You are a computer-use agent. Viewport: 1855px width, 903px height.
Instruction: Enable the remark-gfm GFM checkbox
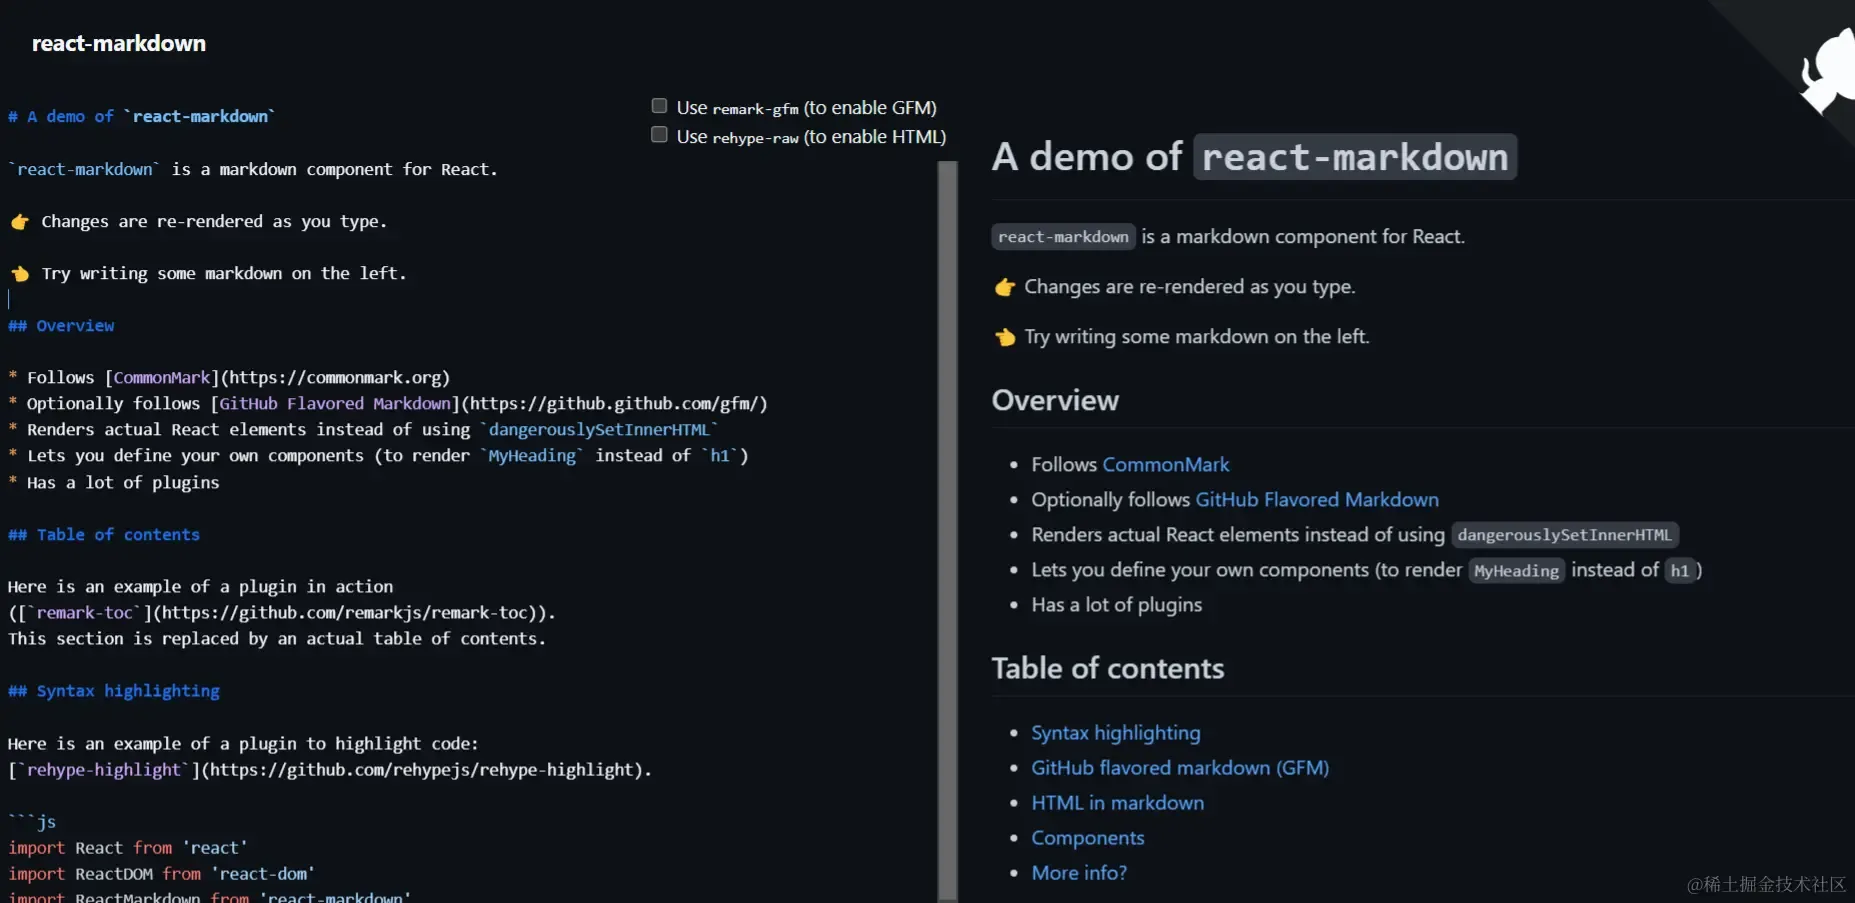[659, 106]
